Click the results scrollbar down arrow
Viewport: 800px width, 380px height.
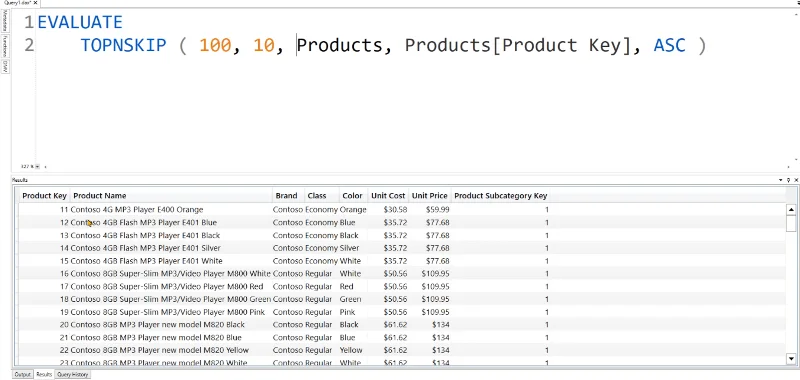point(791,359)
